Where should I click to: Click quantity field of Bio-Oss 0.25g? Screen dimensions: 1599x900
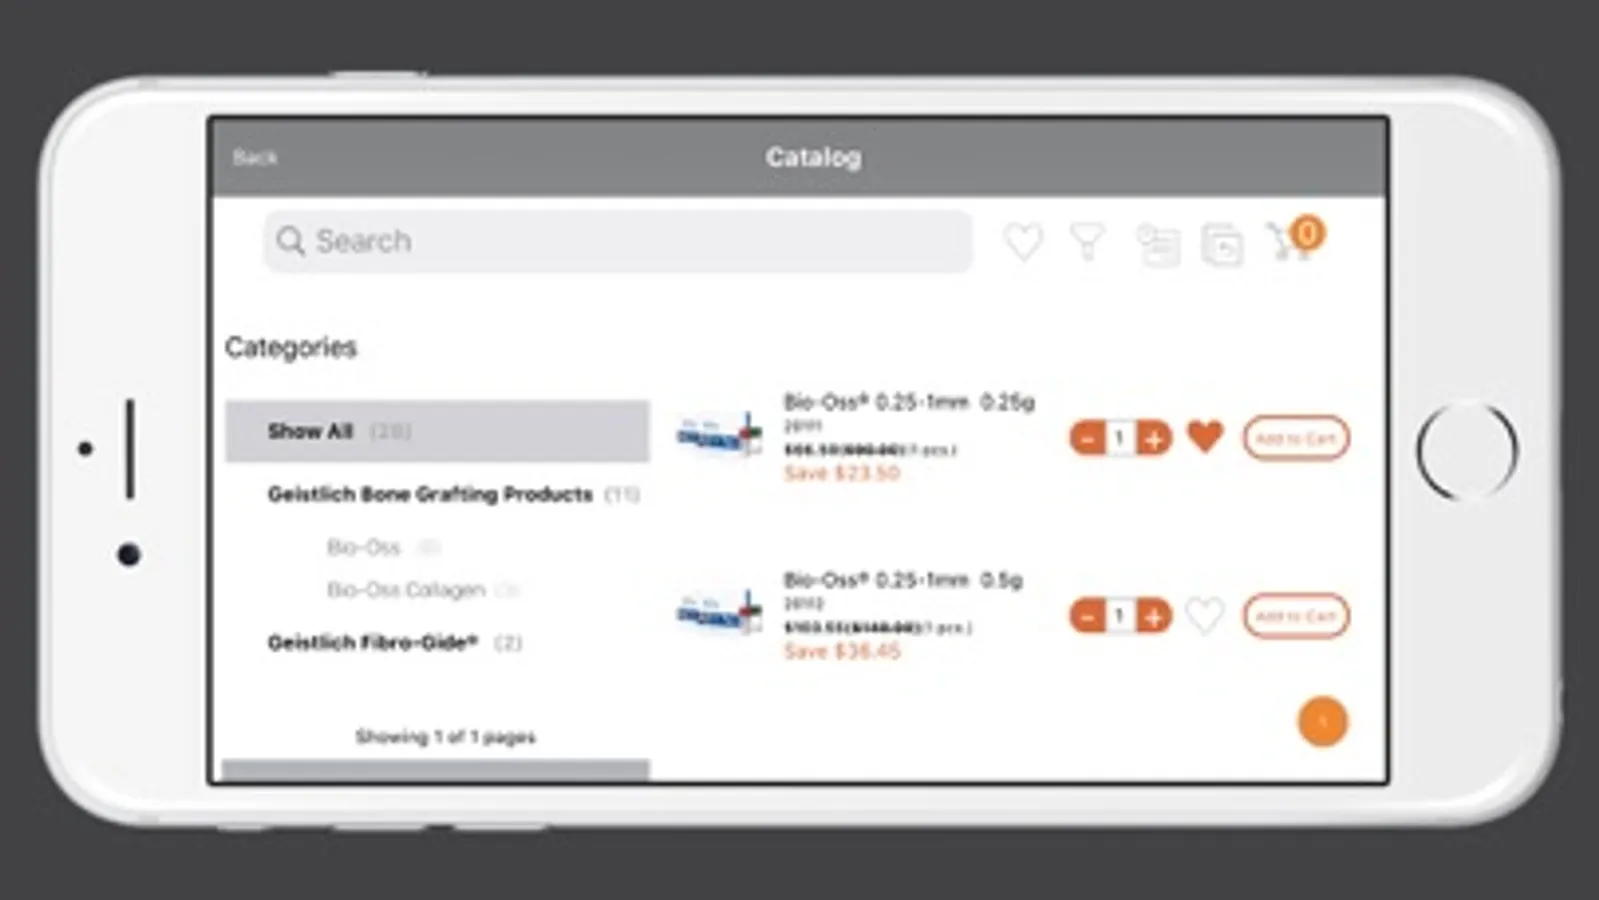[x=1120, y=438]
